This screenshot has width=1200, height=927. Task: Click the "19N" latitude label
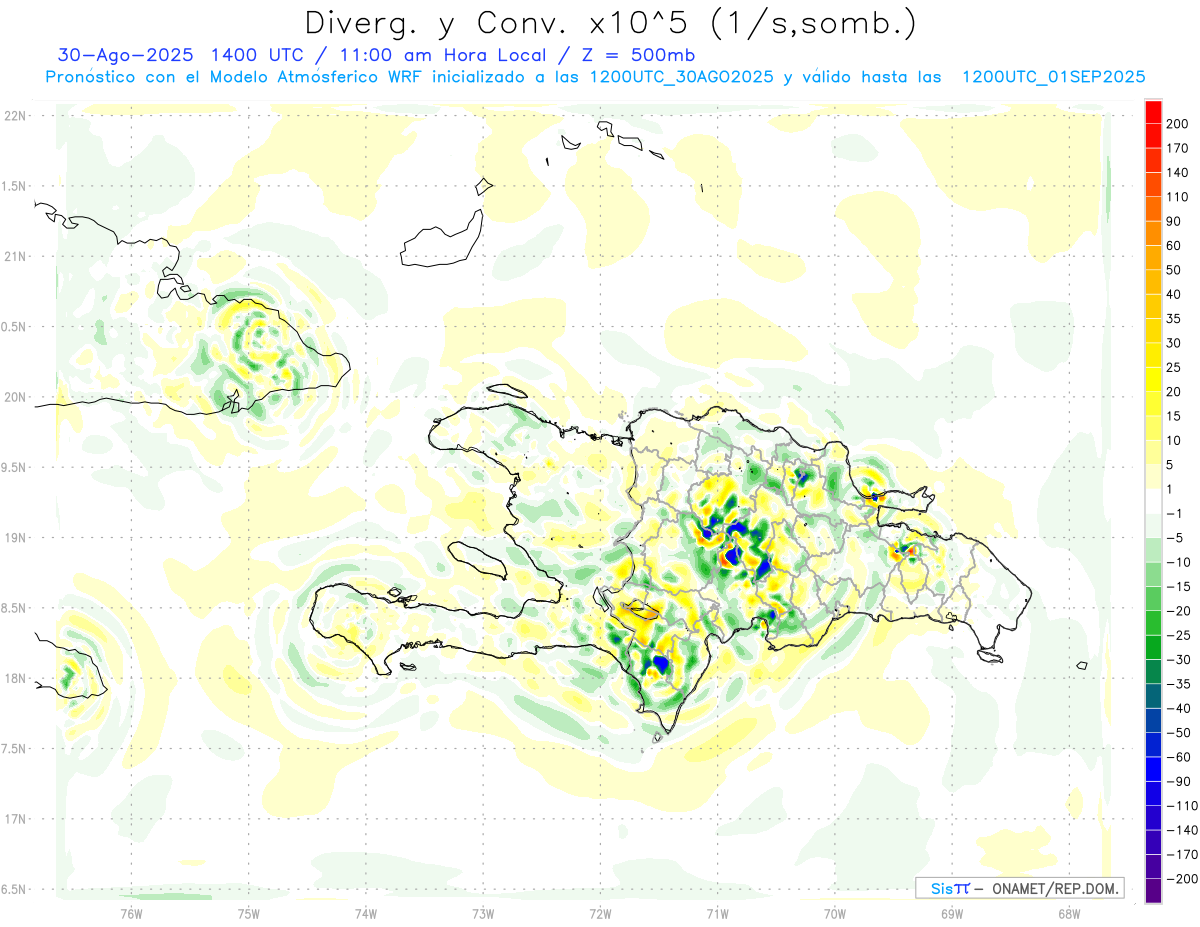[x=14, y=538]
